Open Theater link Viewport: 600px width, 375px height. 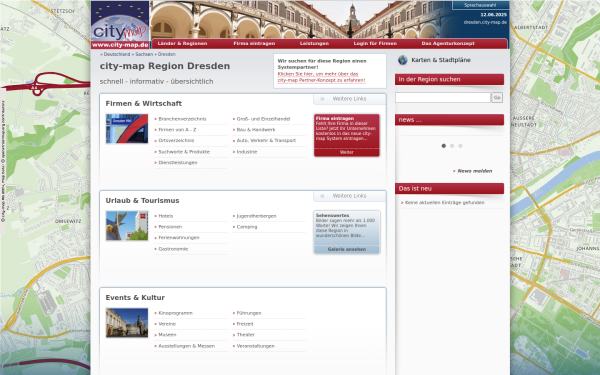pyautogui.click(x=245, y=335)
